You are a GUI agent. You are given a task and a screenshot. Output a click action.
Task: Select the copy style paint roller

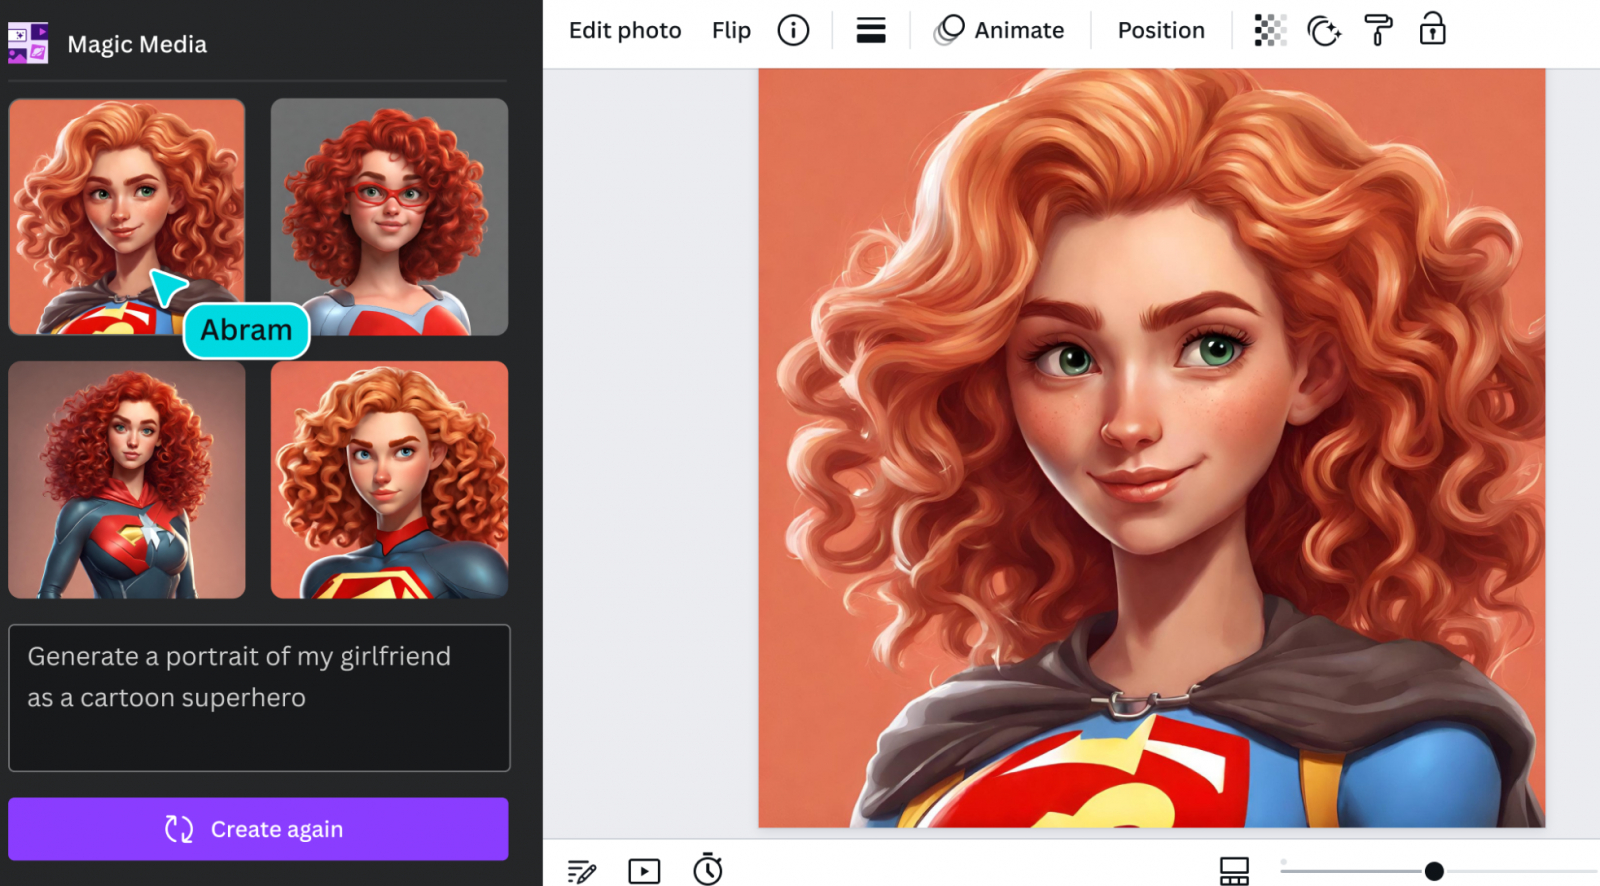1379,30
